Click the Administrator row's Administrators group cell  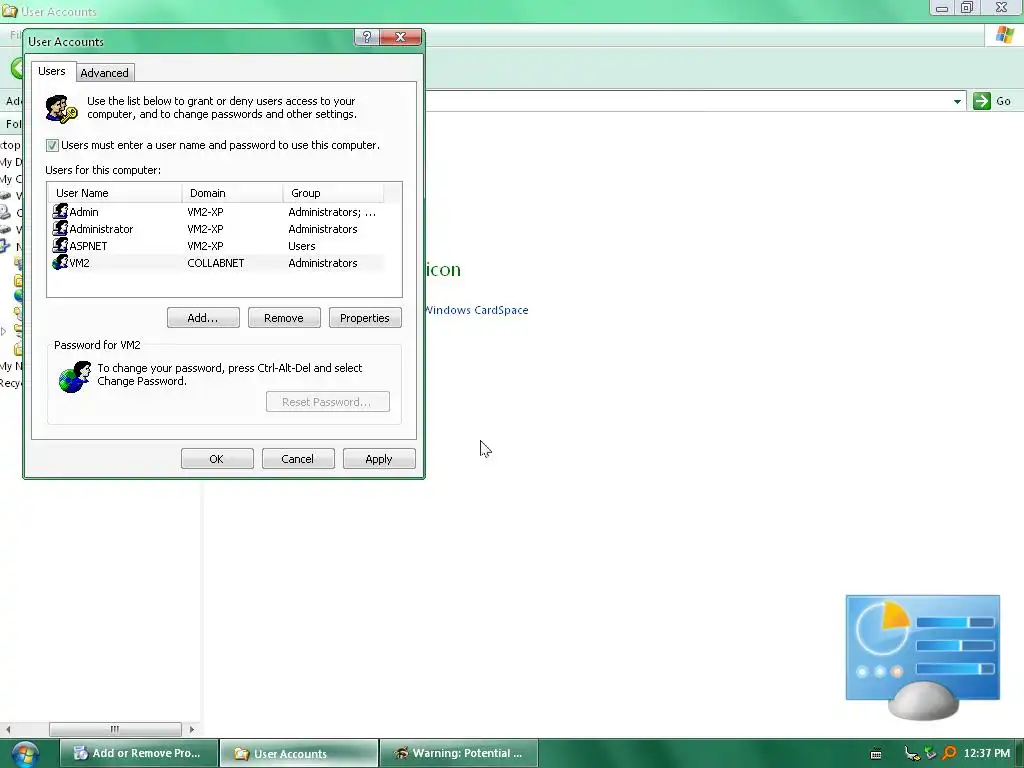[x=323, y=229]
